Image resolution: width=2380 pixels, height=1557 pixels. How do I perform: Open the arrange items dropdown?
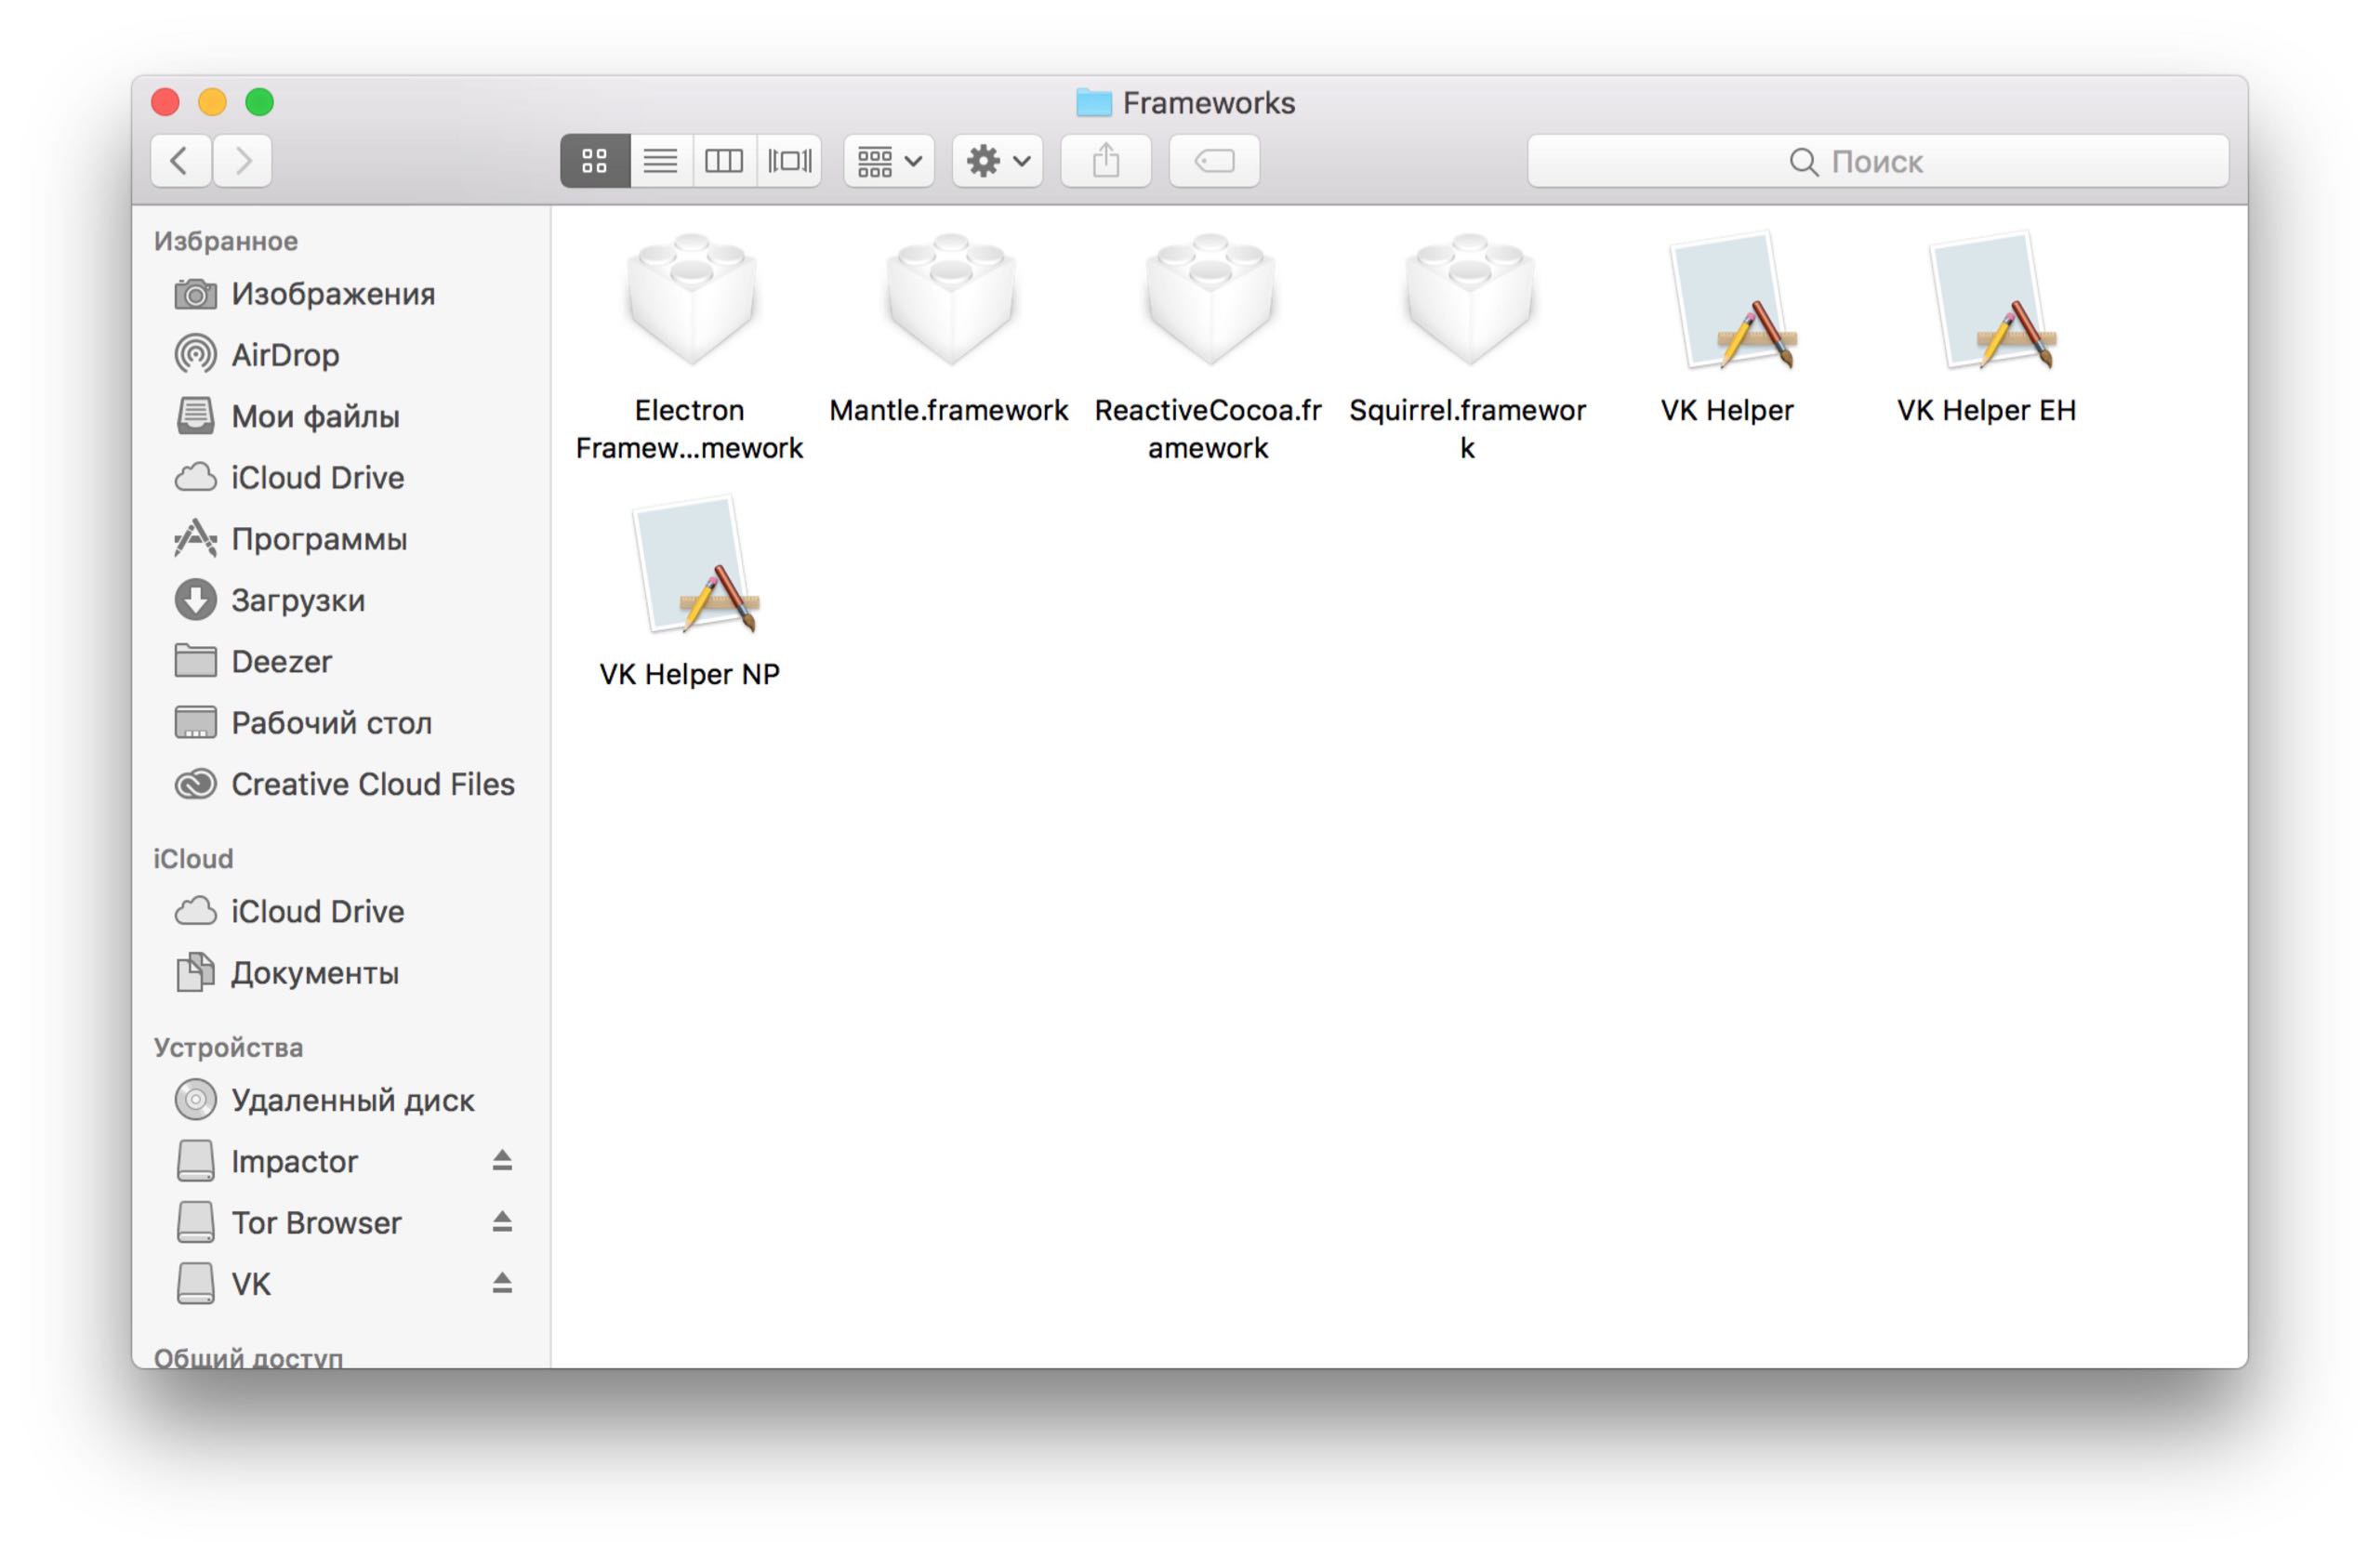[x=888, y=161]
